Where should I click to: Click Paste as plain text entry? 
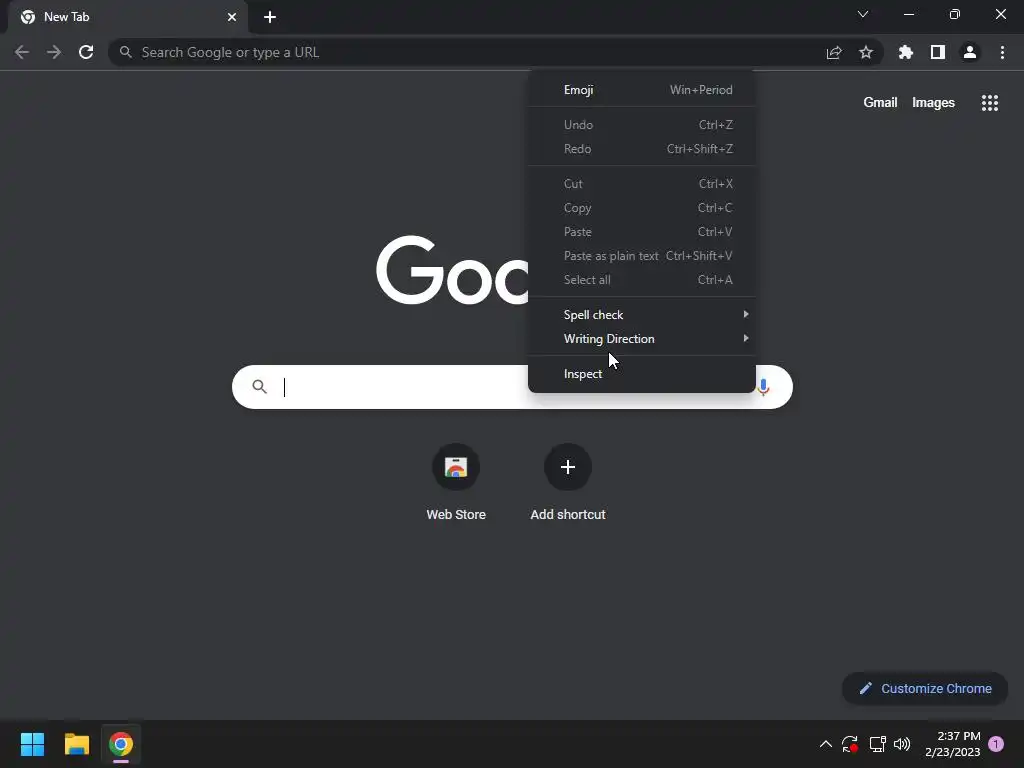tap(641, 256)
